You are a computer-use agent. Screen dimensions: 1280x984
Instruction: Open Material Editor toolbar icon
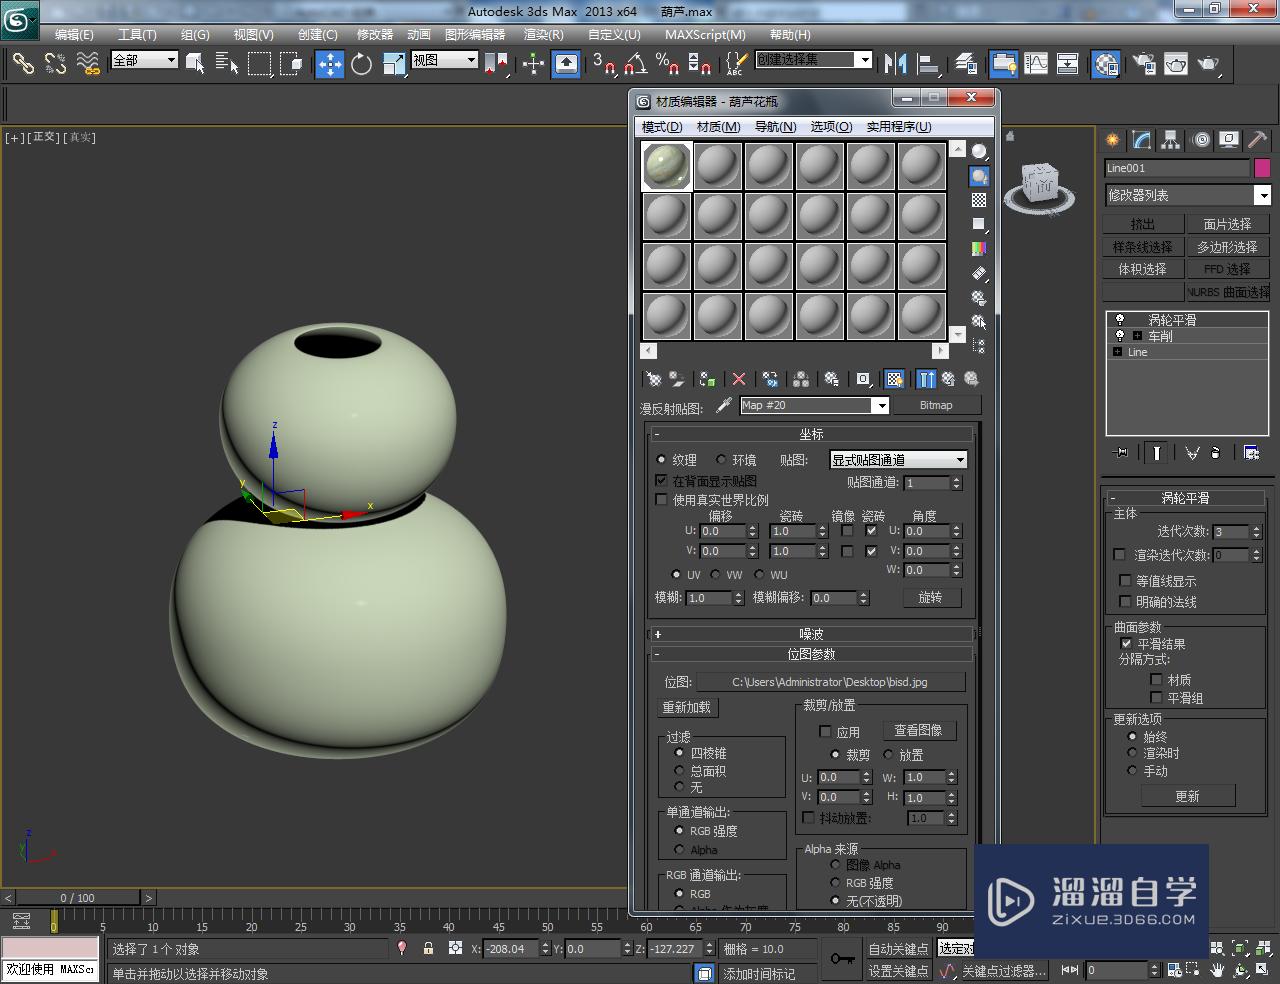pyautogui.click(x=1105, y=64)
